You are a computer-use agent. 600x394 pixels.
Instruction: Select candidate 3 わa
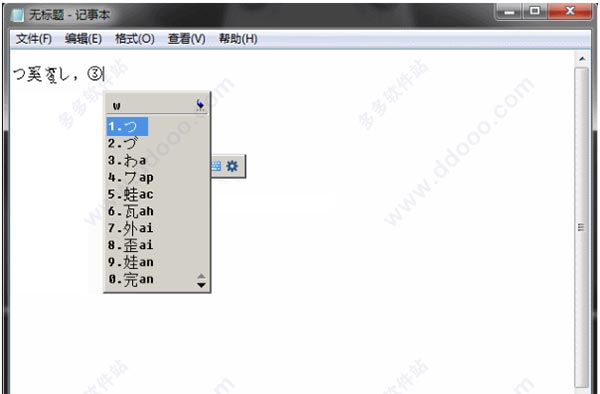[x=127, y=160]
